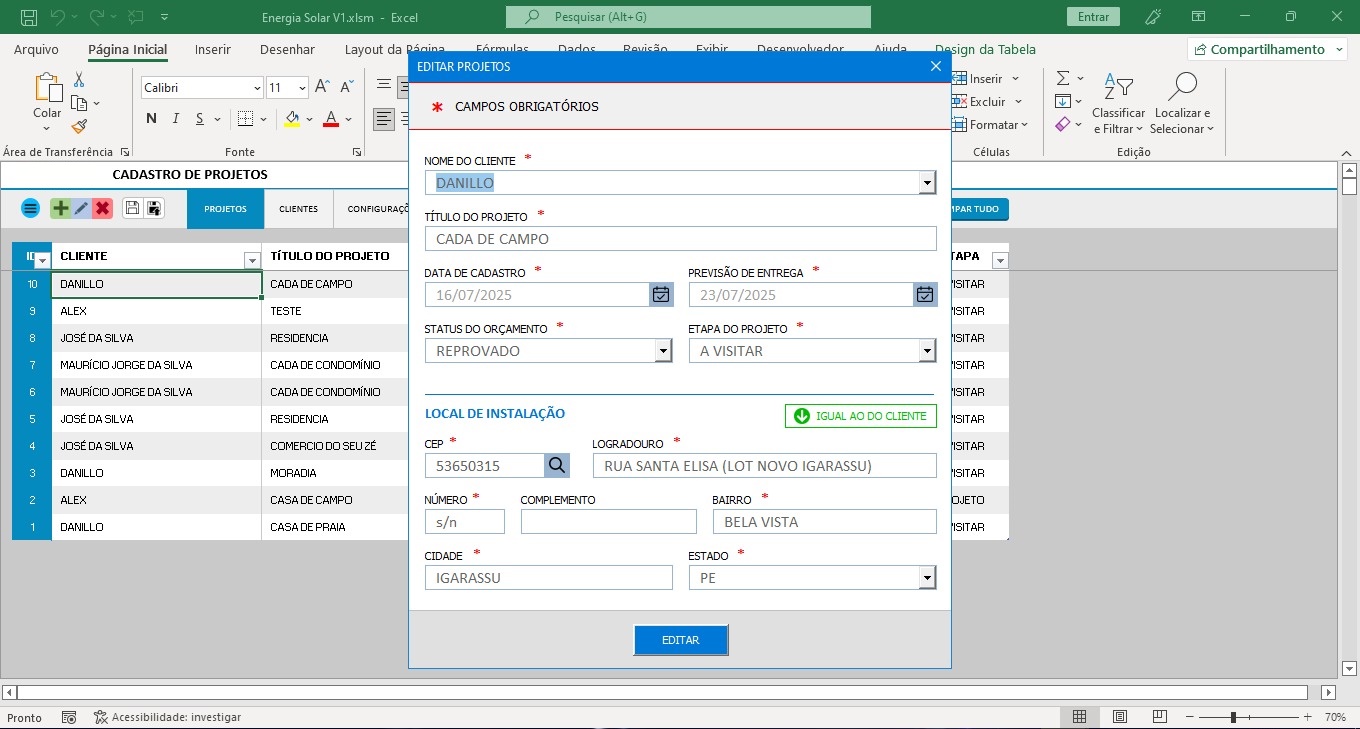Open the ETAPA DO PROJETO dropdown arrow
Screen dimensions: 1360x729
[x=928, y=351]
